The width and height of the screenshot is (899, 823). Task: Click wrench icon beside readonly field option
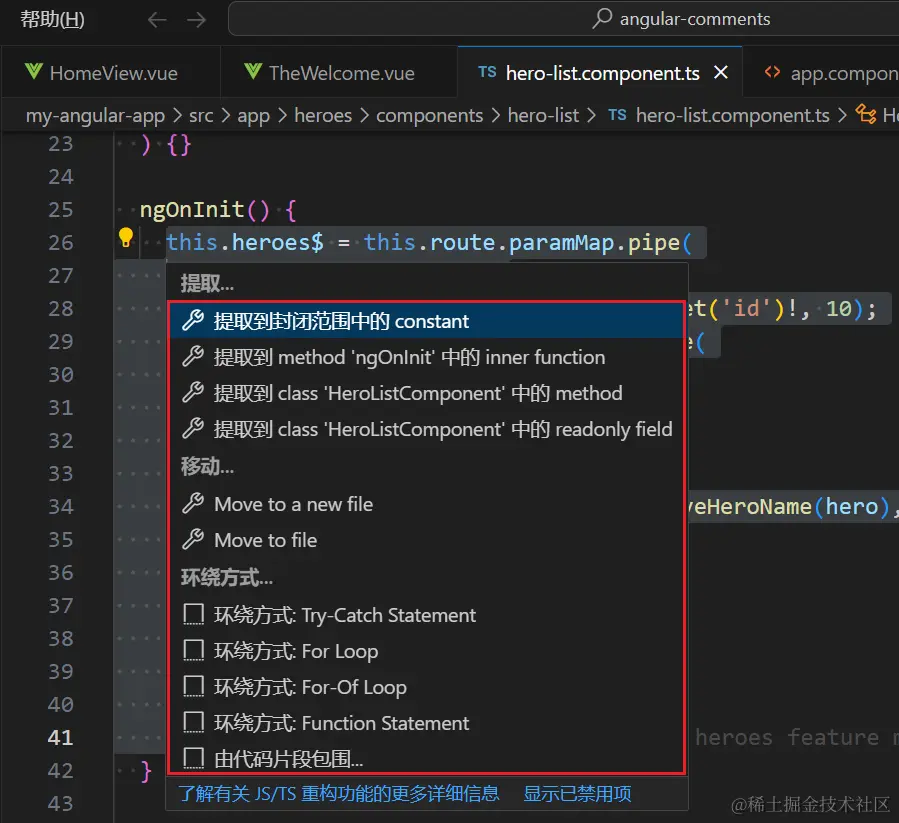click(193, 429)
